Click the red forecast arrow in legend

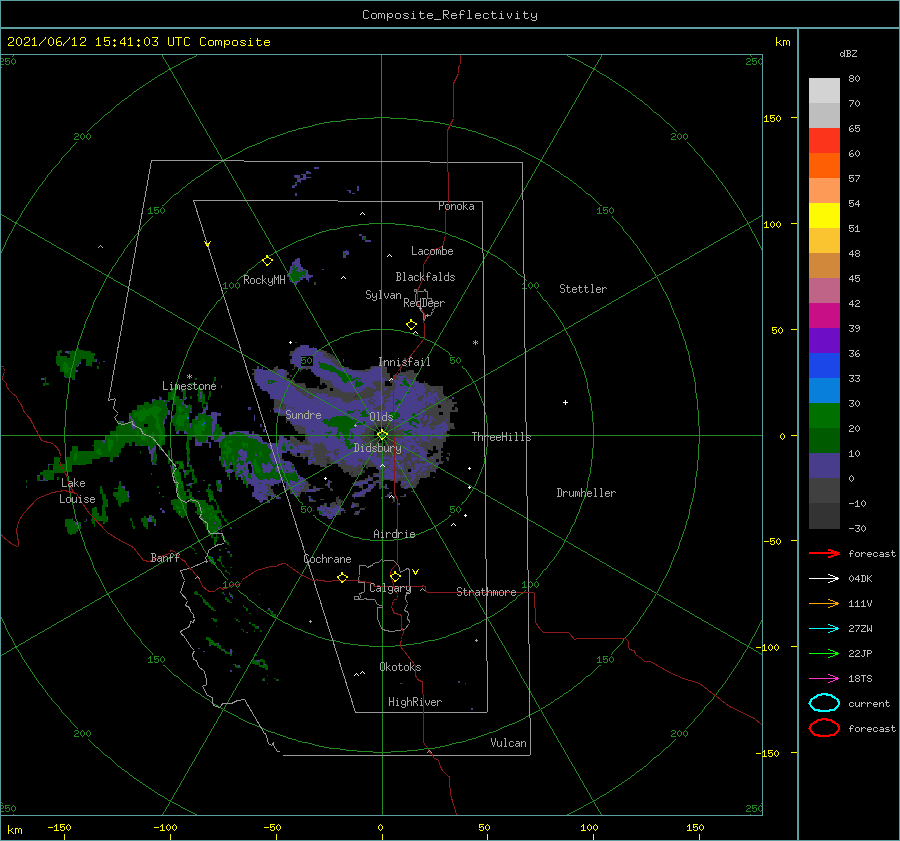click(x=824, y=553)
